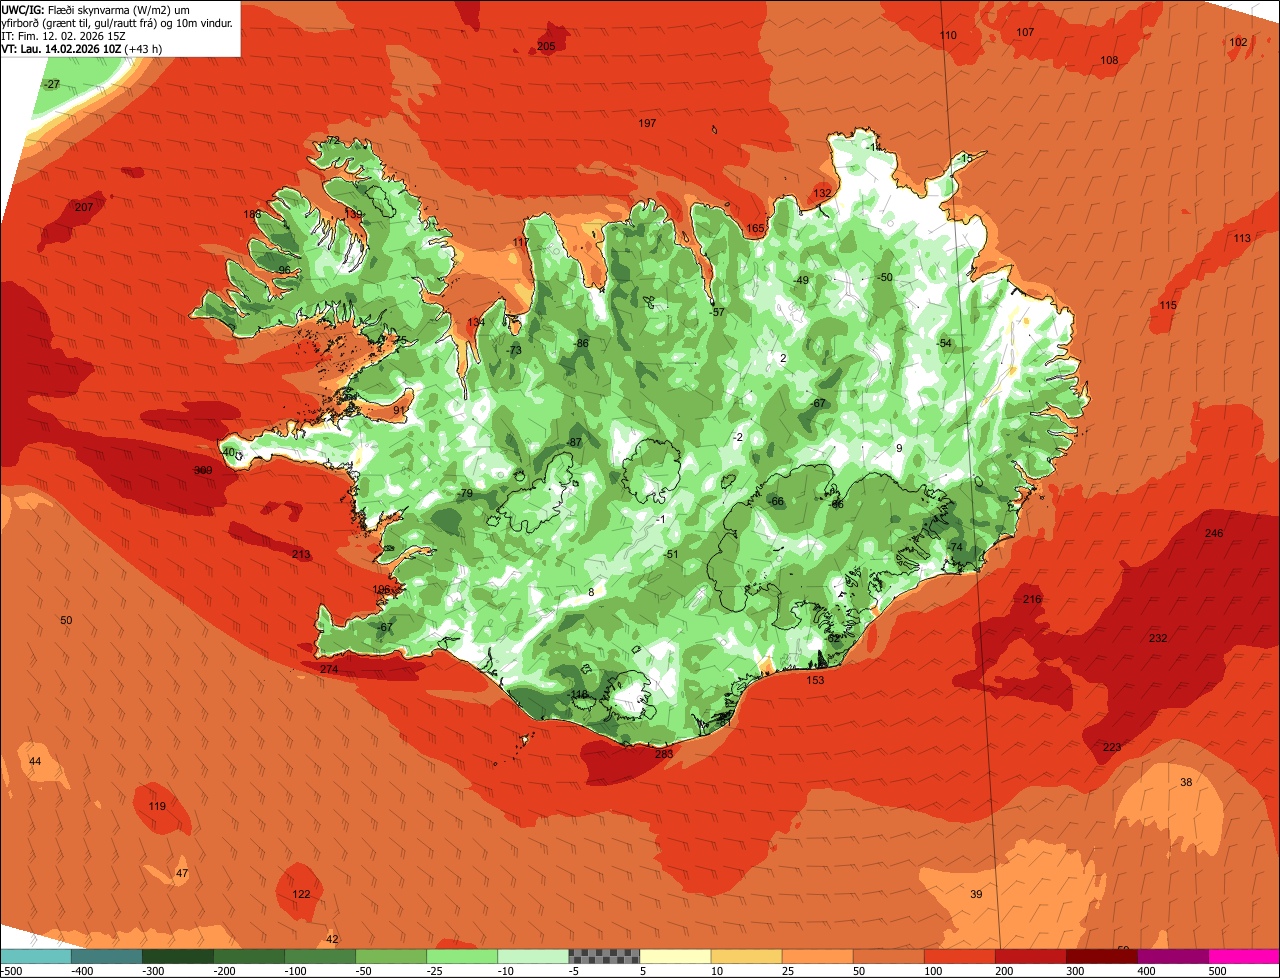Click the map value 132
The width and height of the screenshot is (1280, 978).
point(822,193)
